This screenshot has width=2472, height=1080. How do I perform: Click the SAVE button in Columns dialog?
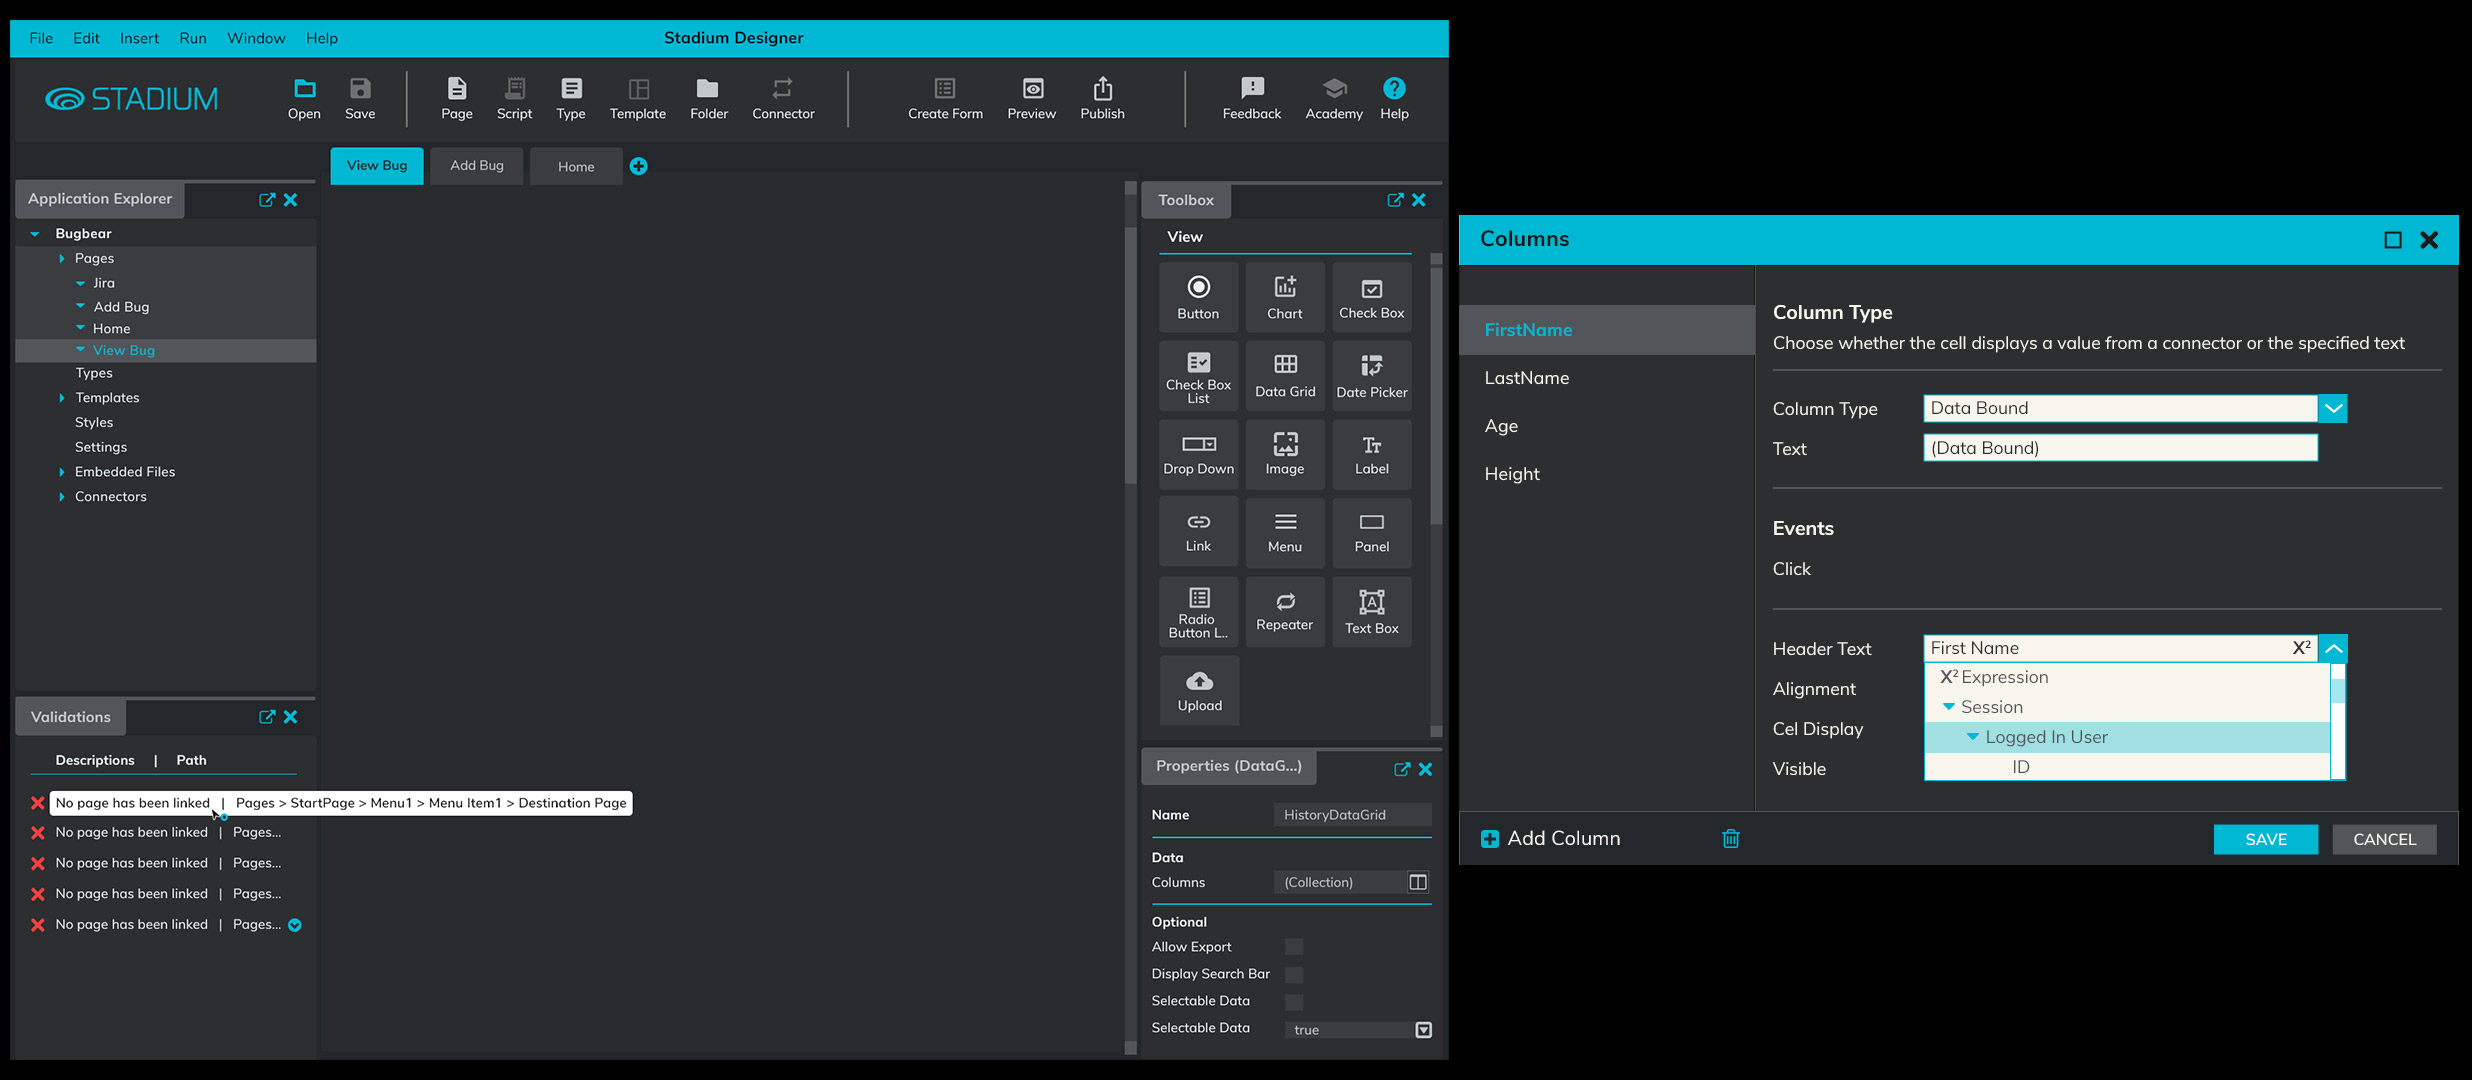(x=2265, y=839)
